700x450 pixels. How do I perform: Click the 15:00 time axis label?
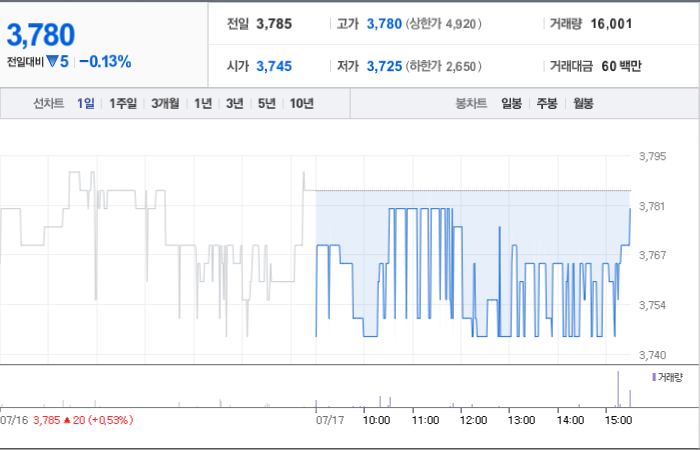(x=618, y=420)
